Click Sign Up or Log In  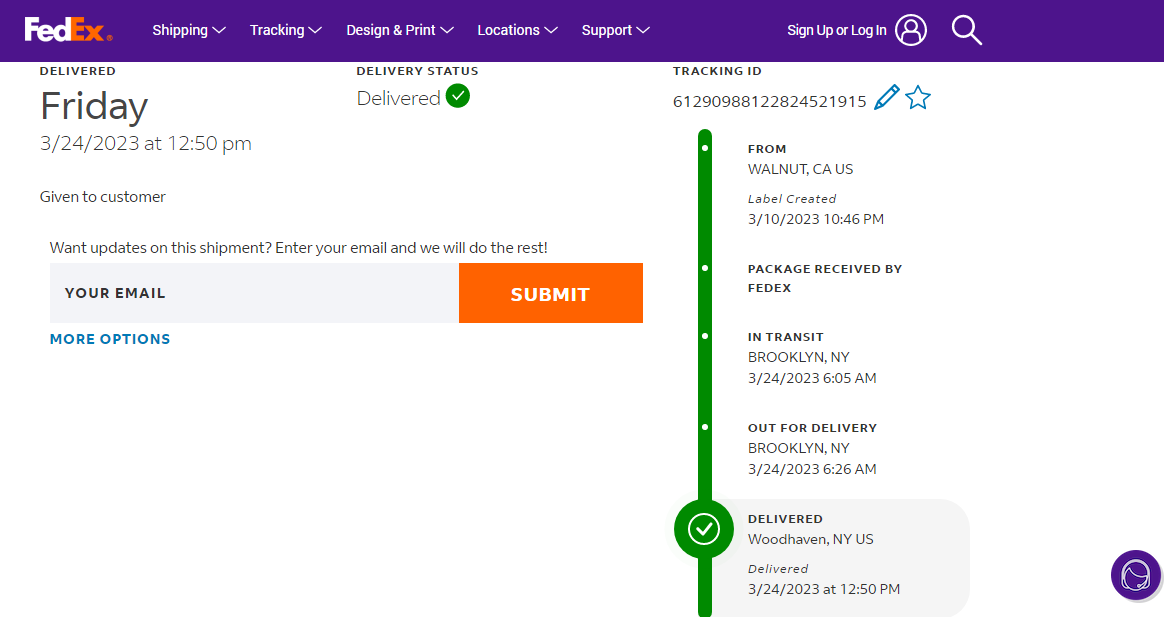(836, 30)
